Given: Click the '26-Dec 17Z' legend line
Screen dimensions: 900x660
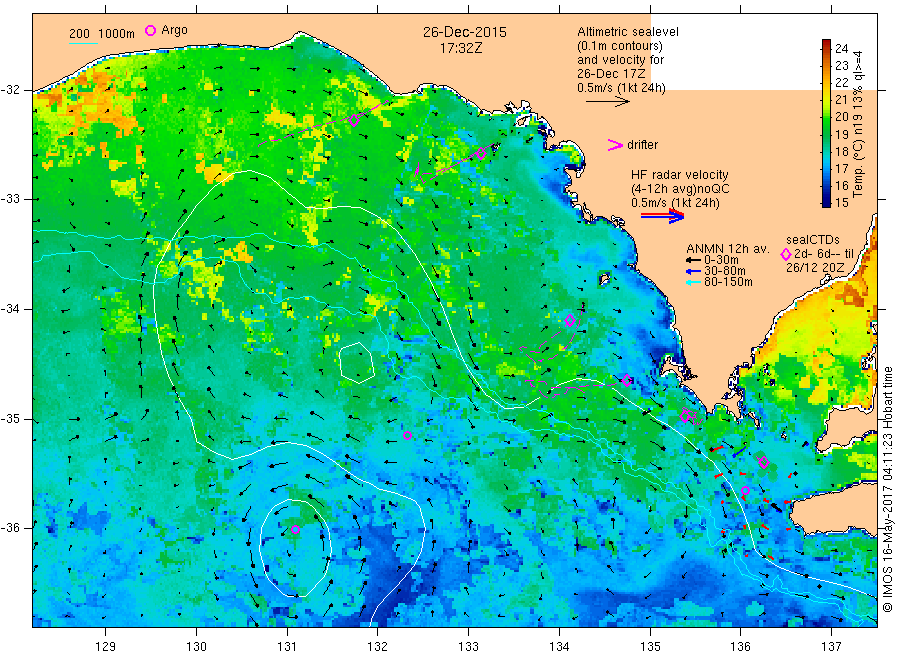Looking at the screenshot, I should pos(611,73).
